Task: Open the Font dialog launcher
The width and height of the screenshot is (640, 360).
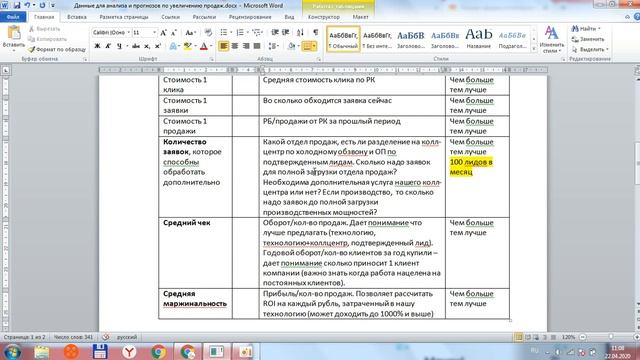Action: [212, 60]
